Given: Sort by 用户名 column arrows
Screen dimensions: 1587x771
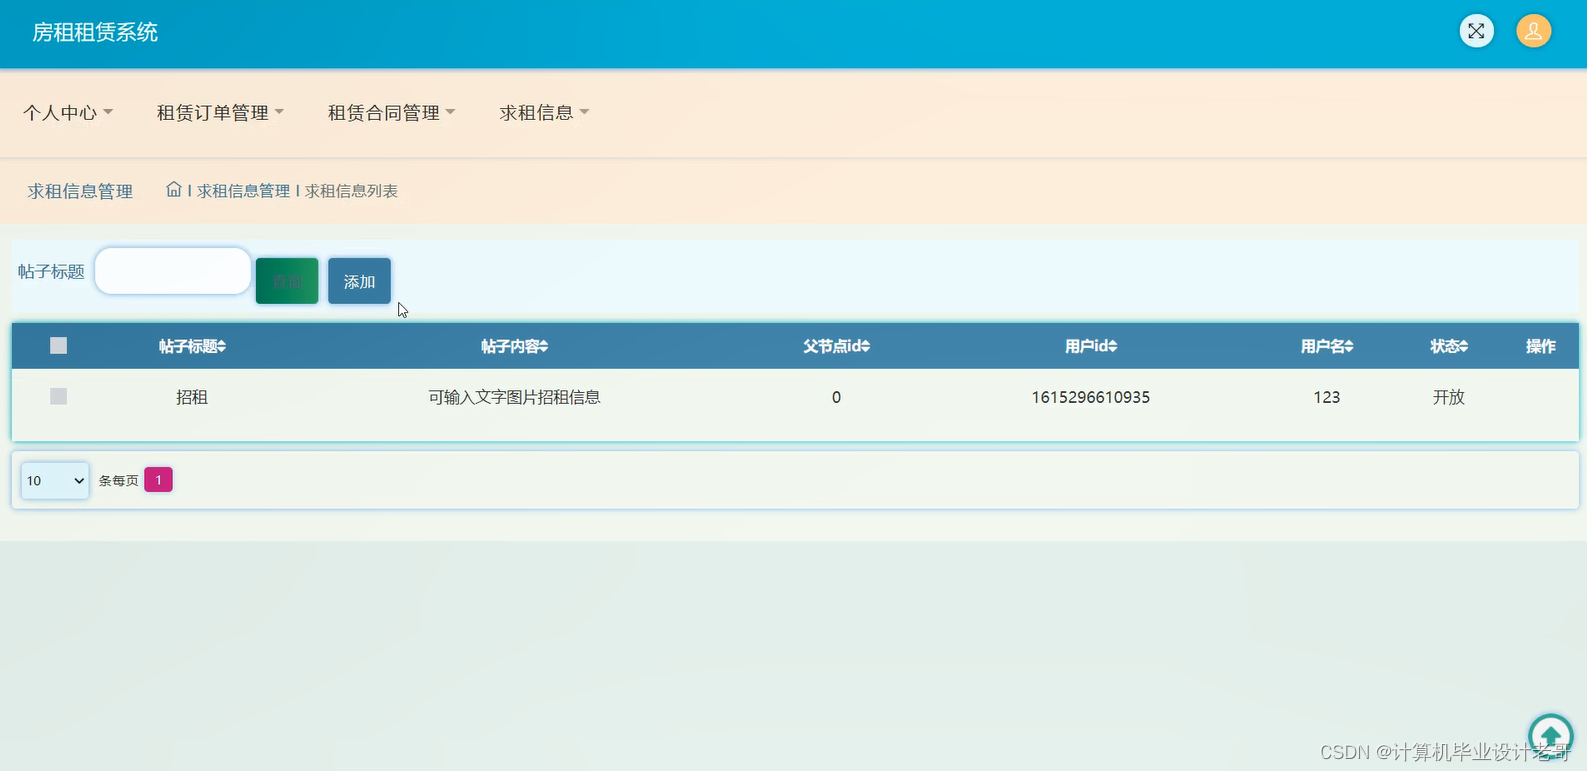Looking at the screenshot, I should [1349, 346].
